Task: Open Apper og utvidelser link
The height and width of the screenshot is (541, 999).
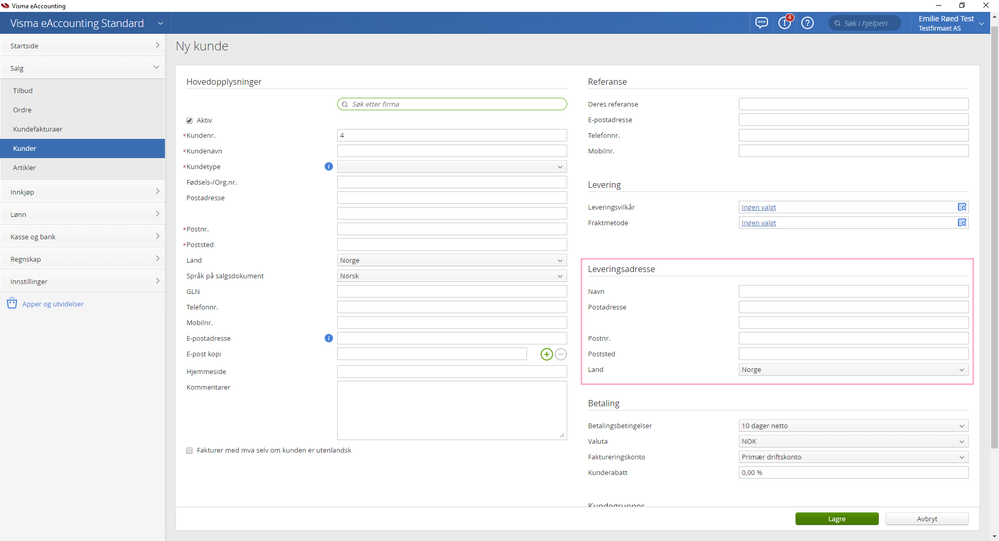Action: [53, 304]
